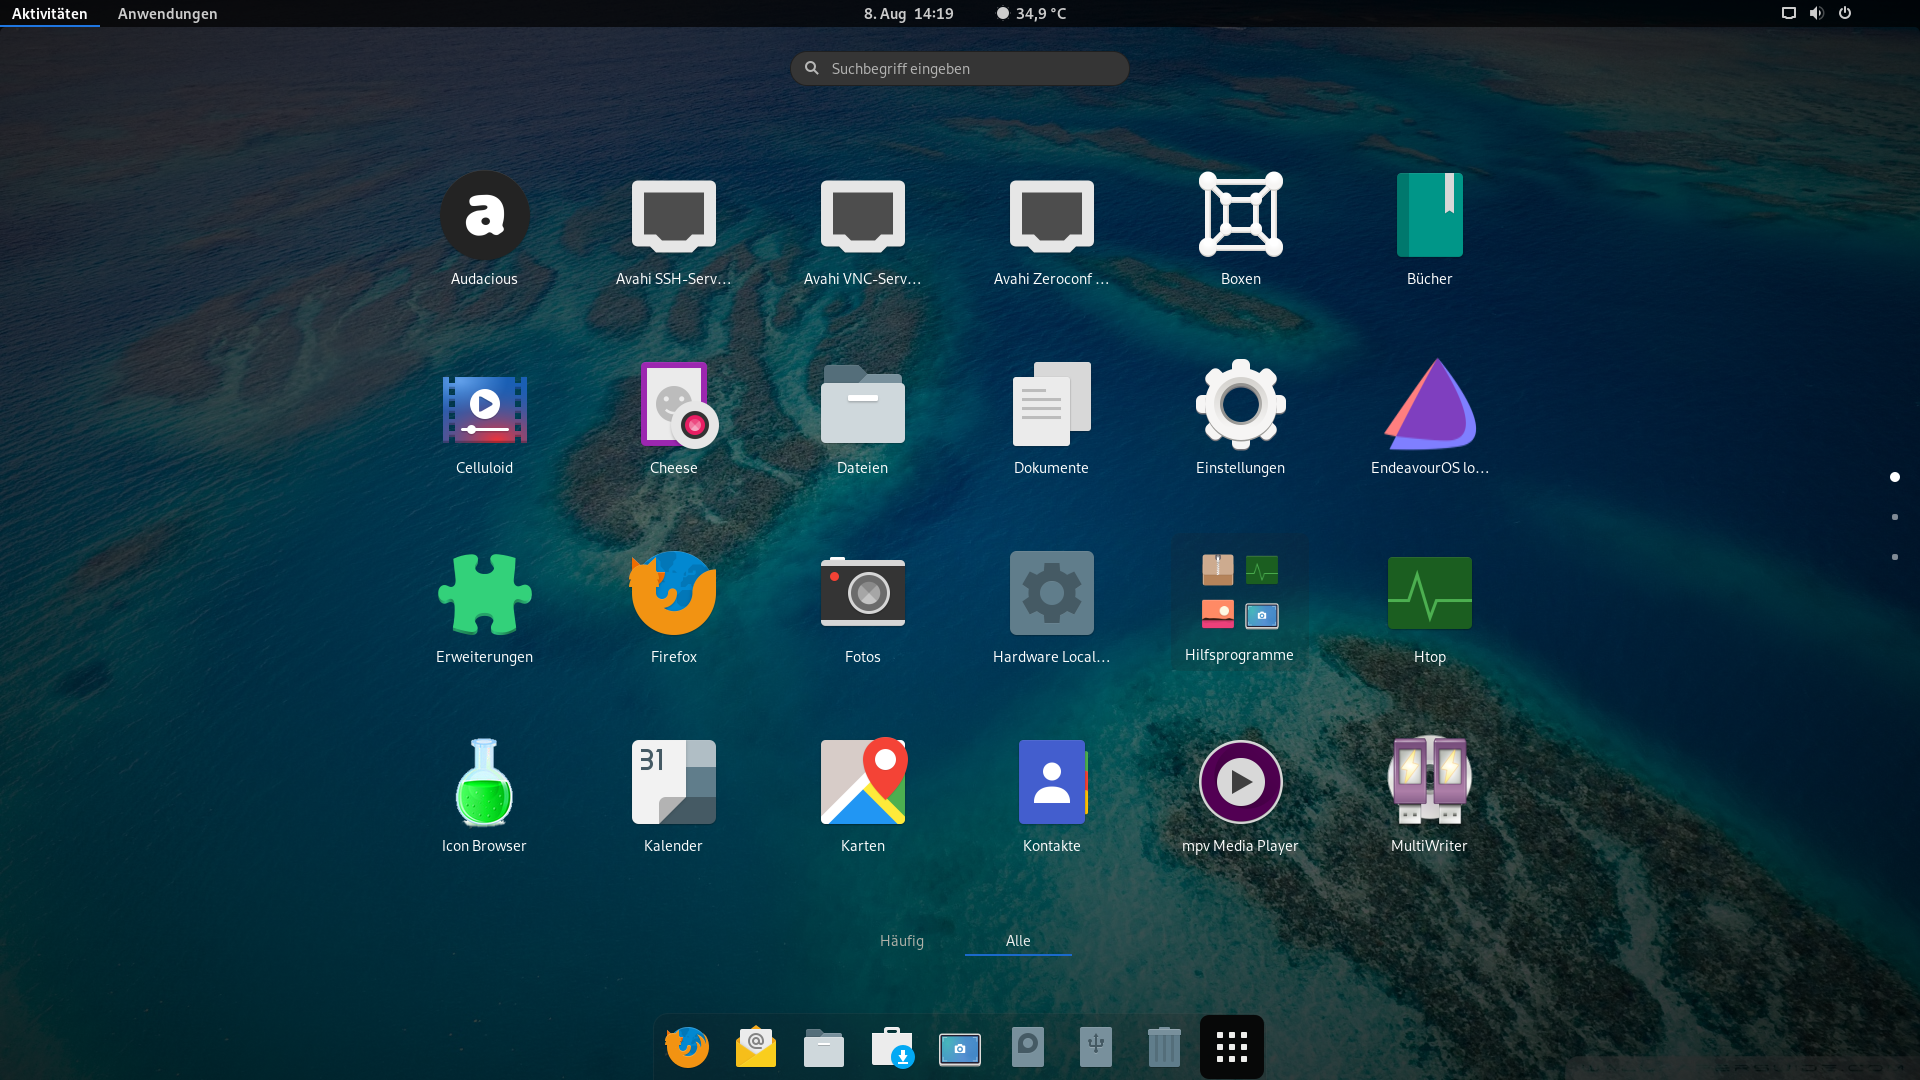Open the Icon Browser flask icon
Screen dimensions: 1920x1080
coord(484,783)
